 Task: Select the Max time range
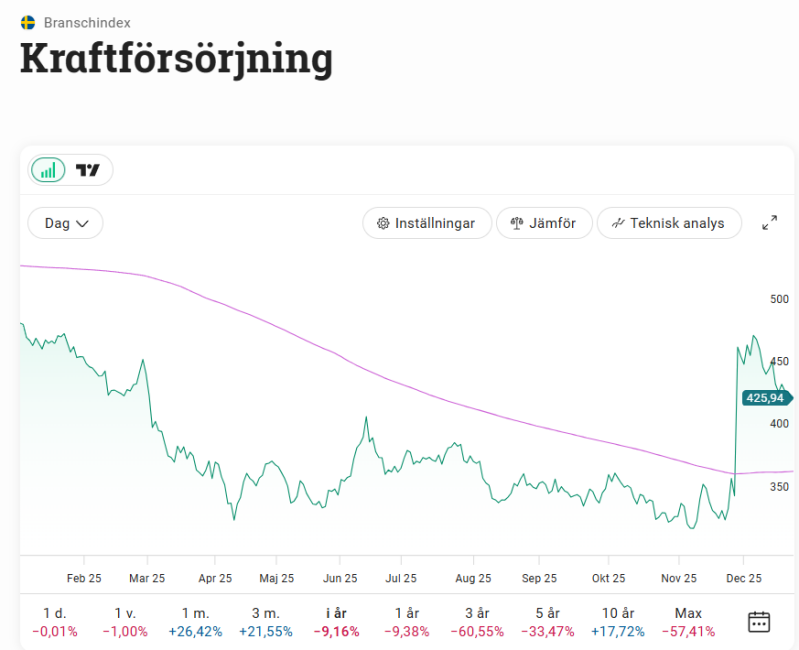click(x=688, y=621)
